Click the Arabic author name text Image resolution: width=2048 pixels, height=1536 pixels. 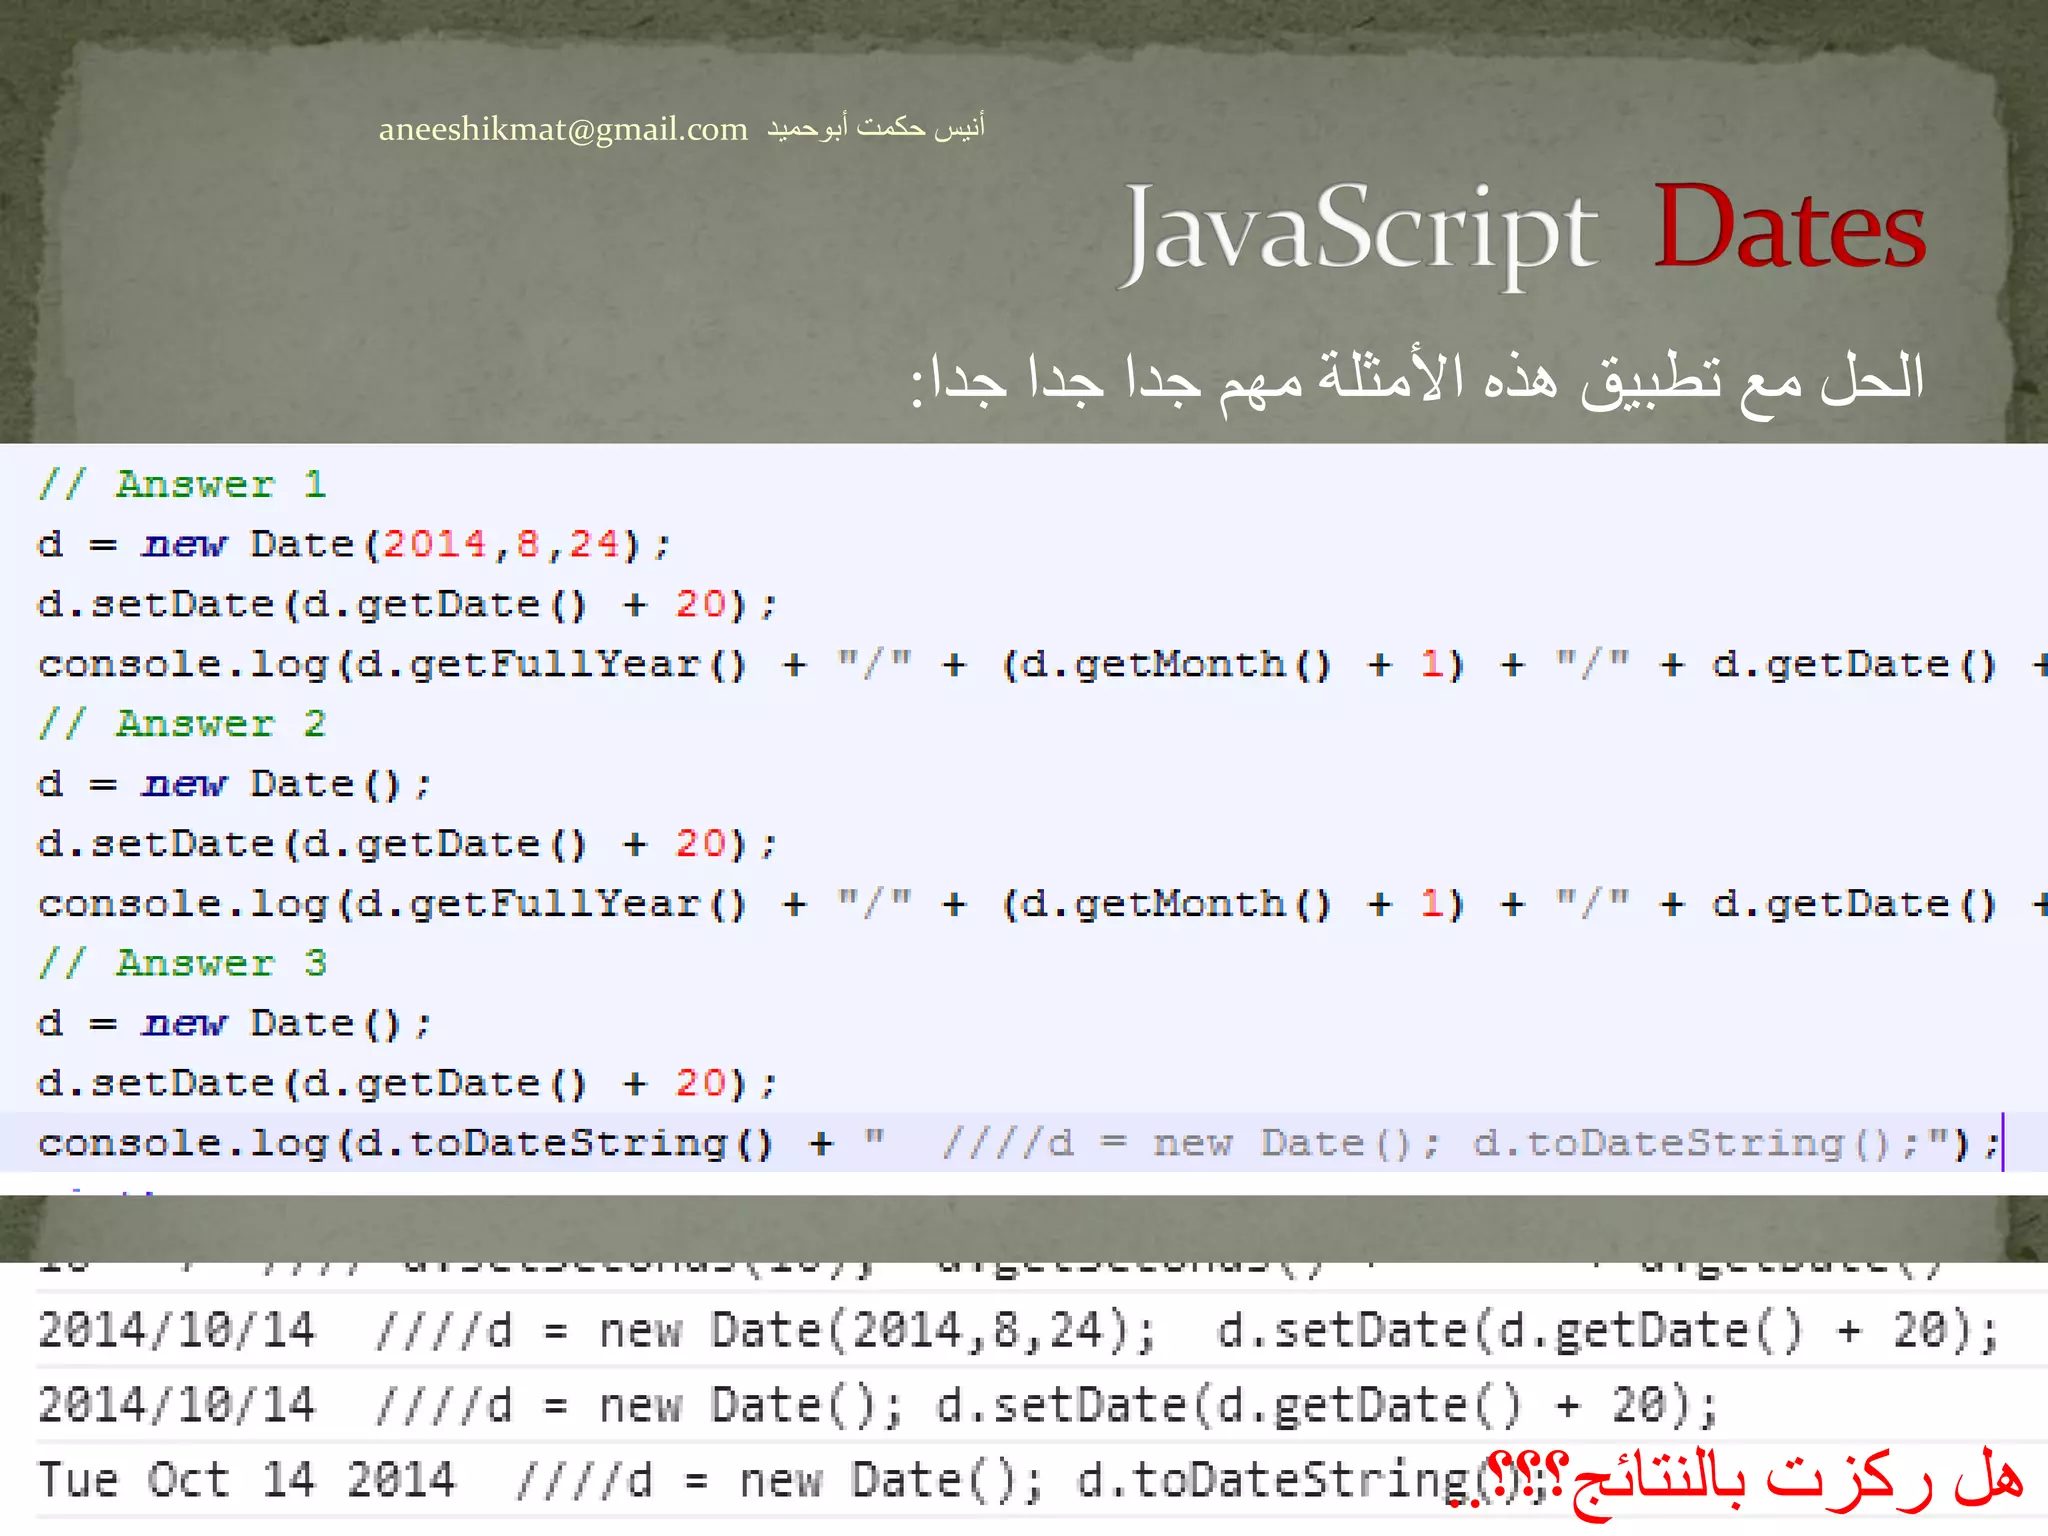click(876, 127)
